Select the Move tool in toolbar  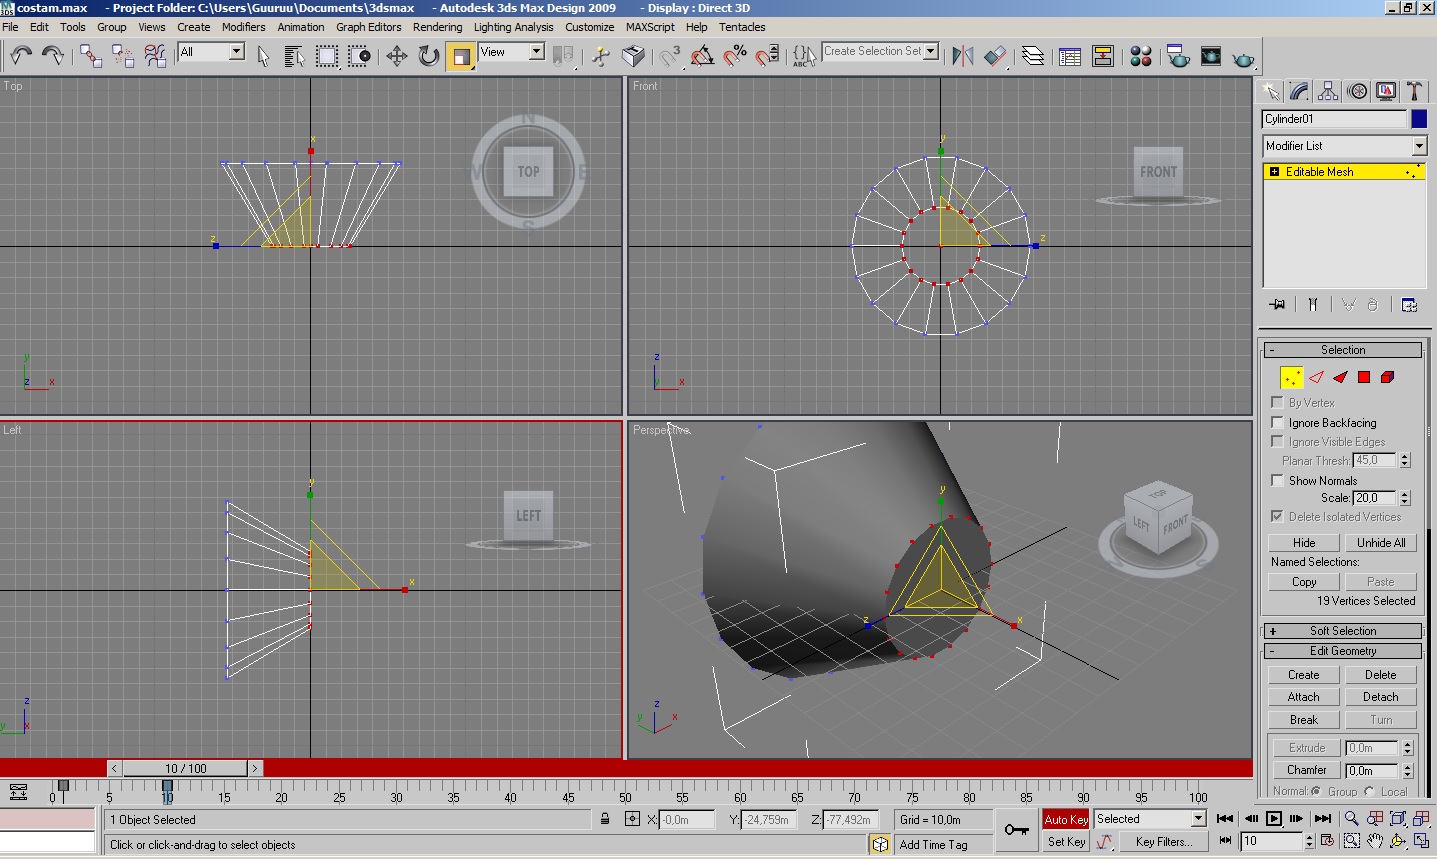pyautogui.click(x=397, y=56)
